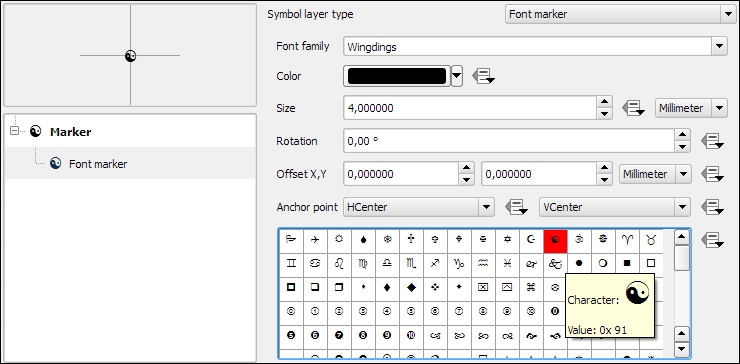Increase Rotation with the up spinner
The height and width of the screenshot is (364, 740).
[x=682, y=136]
